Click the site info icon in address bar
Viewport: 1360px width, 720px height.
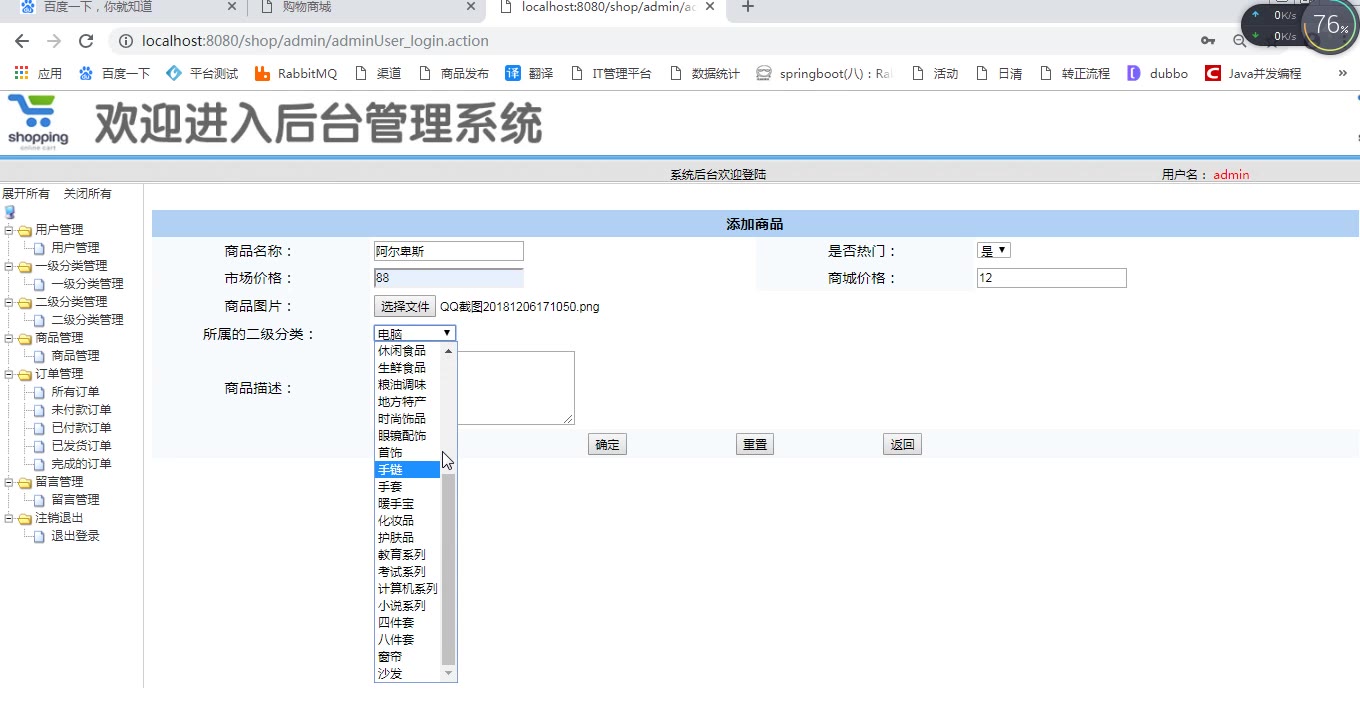pos(126,41)
